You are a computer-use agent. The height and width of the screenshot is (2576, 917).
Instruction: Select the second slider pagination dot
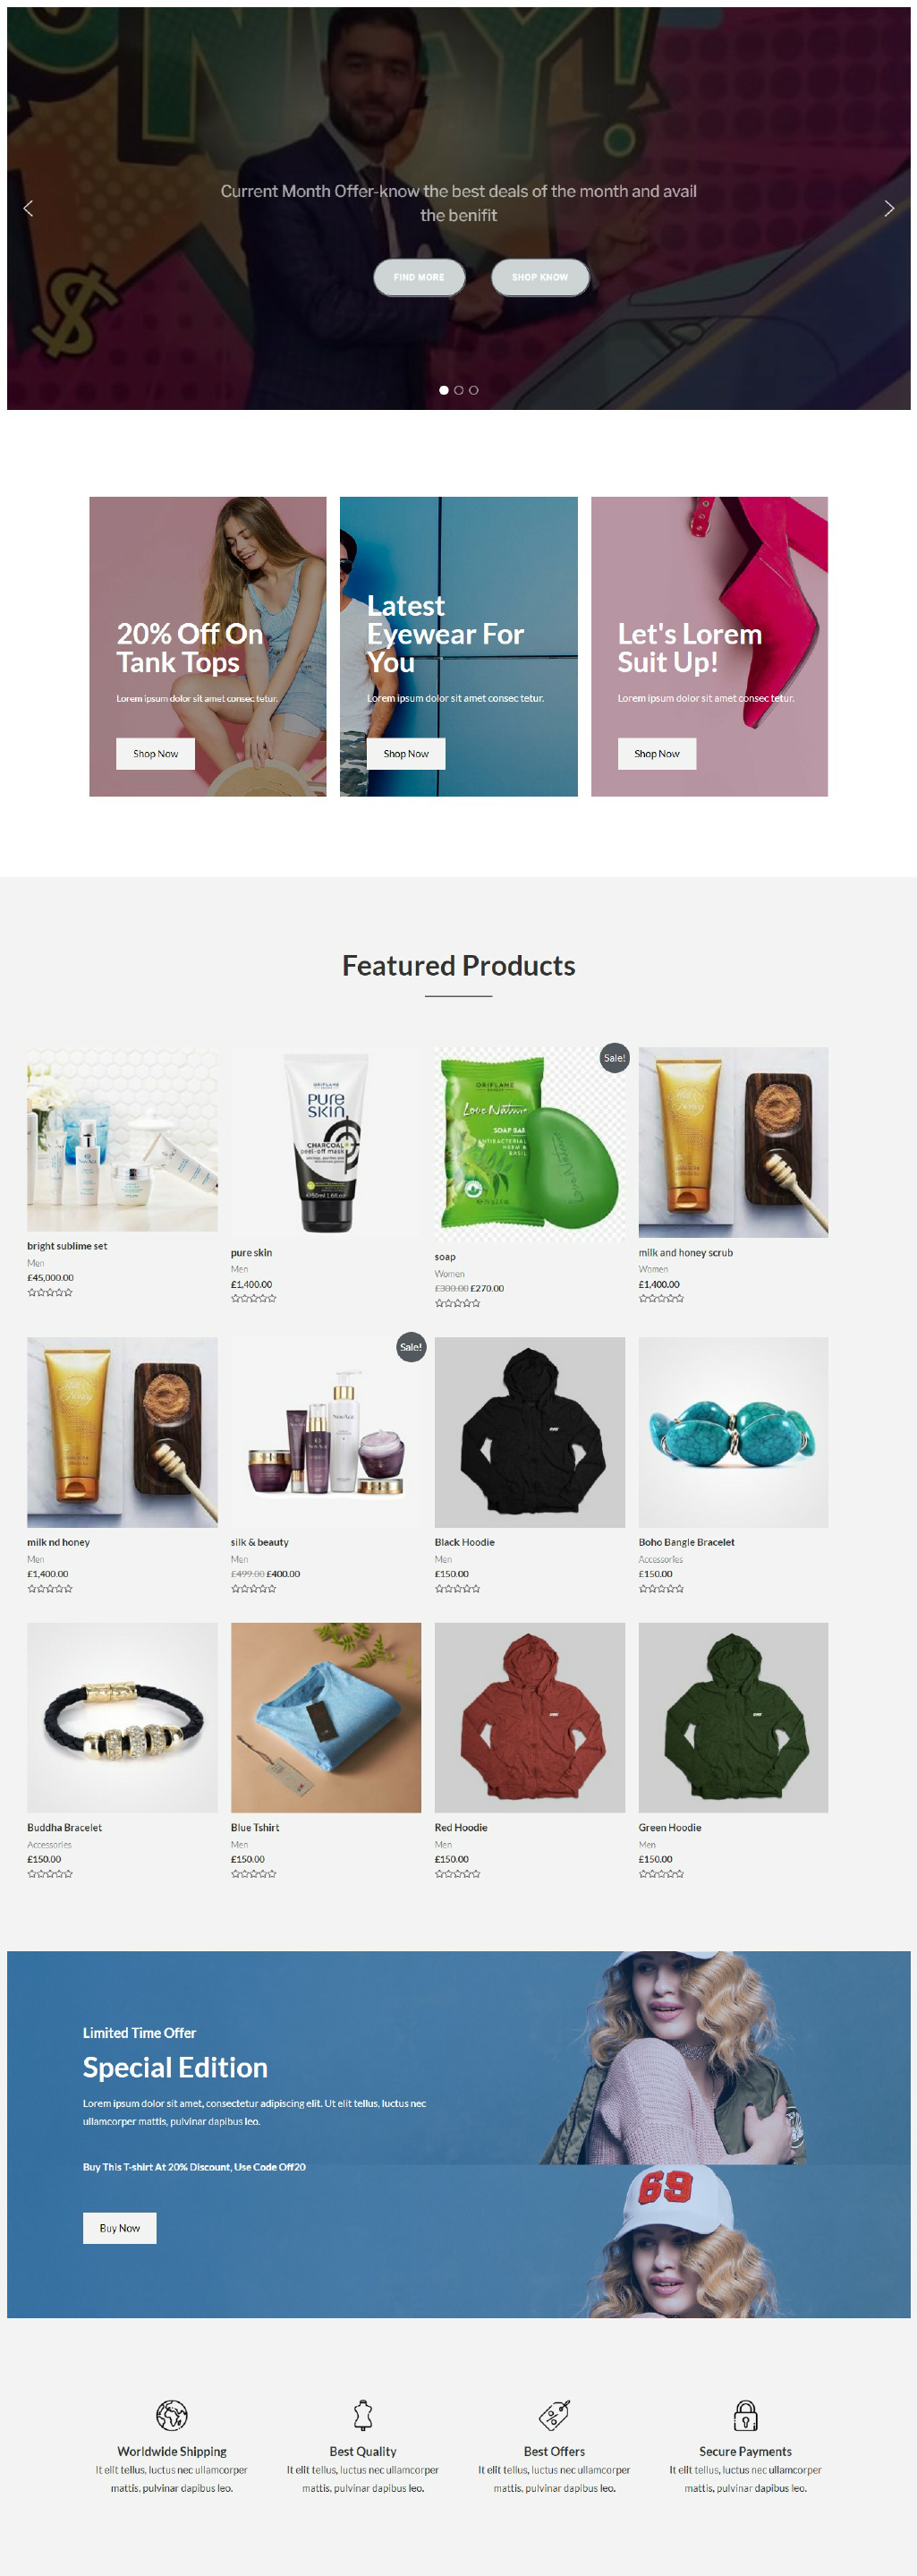coord(459,390)
